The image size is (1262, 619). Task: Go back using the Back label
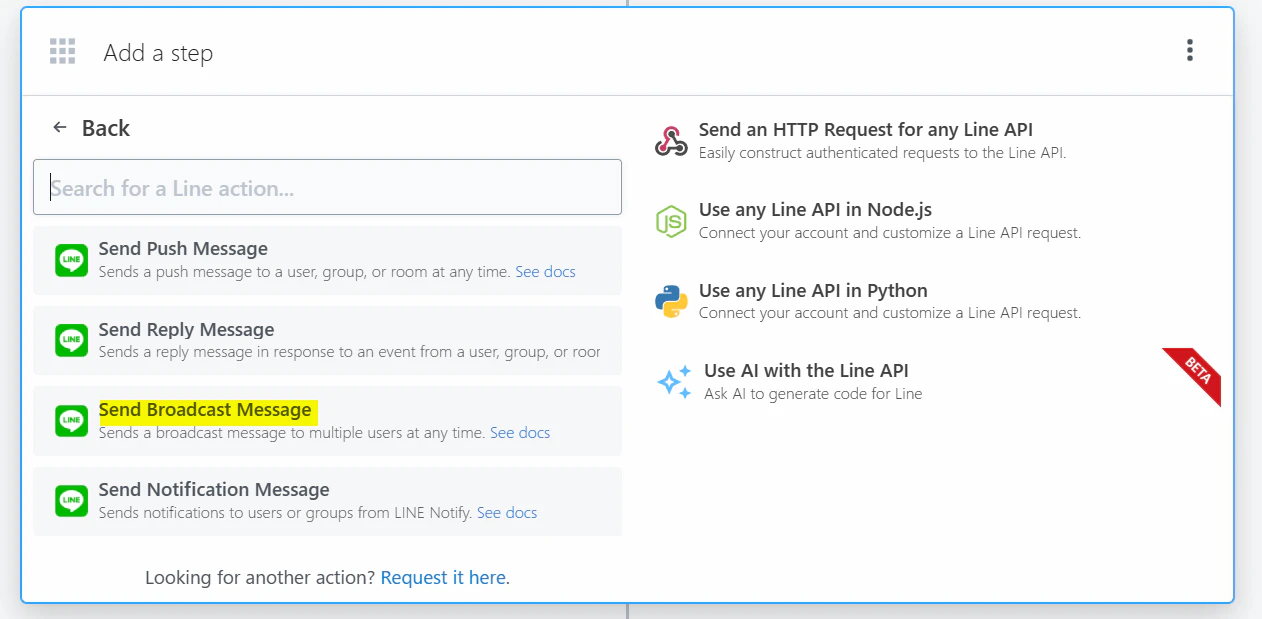coord(106,128)
